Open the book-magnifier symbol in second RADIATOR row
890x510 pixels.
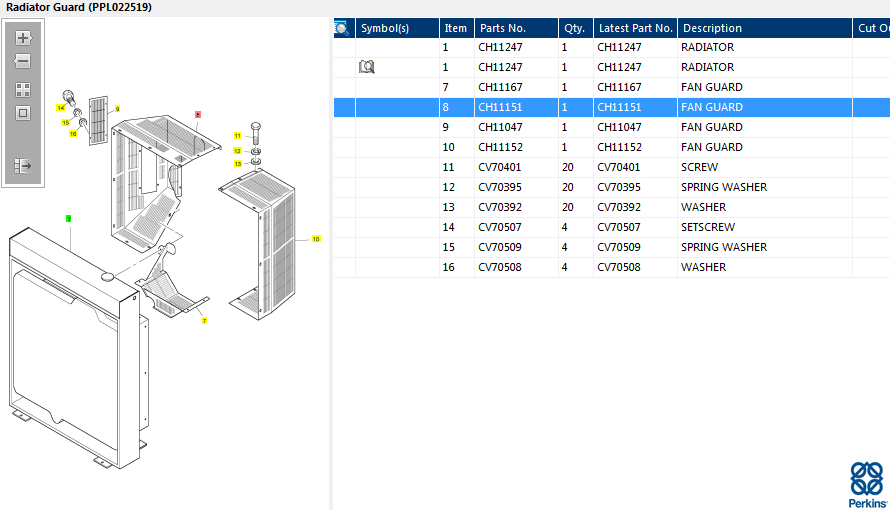click(367, 67)
